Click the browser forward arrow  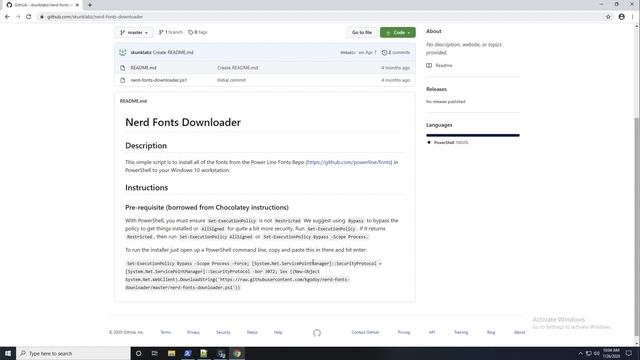click(x=18, y=17)
